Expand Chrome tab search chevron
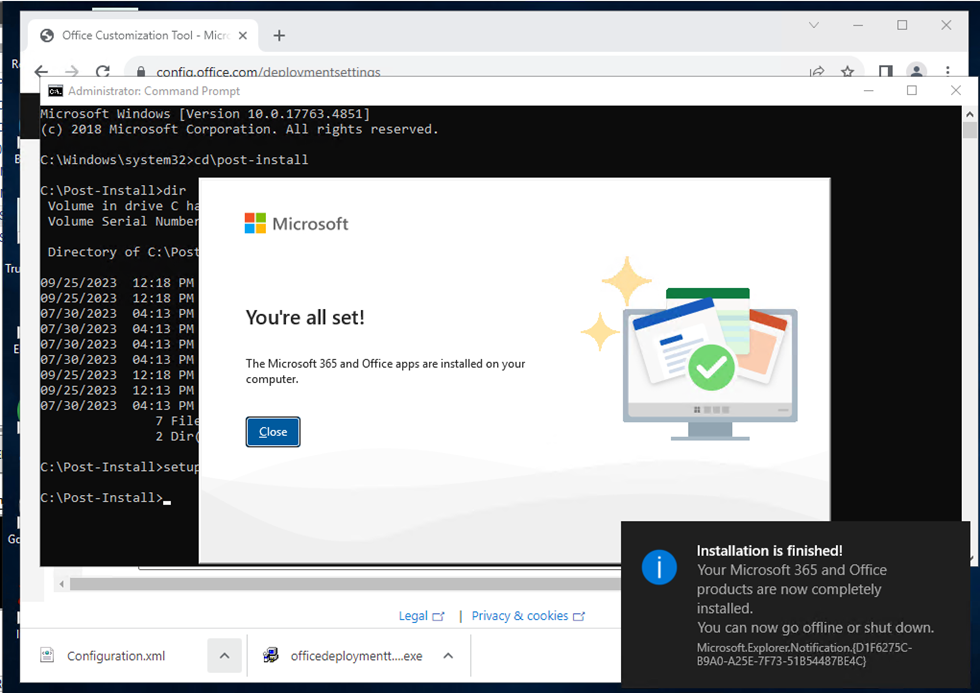 tap(814, 25)
